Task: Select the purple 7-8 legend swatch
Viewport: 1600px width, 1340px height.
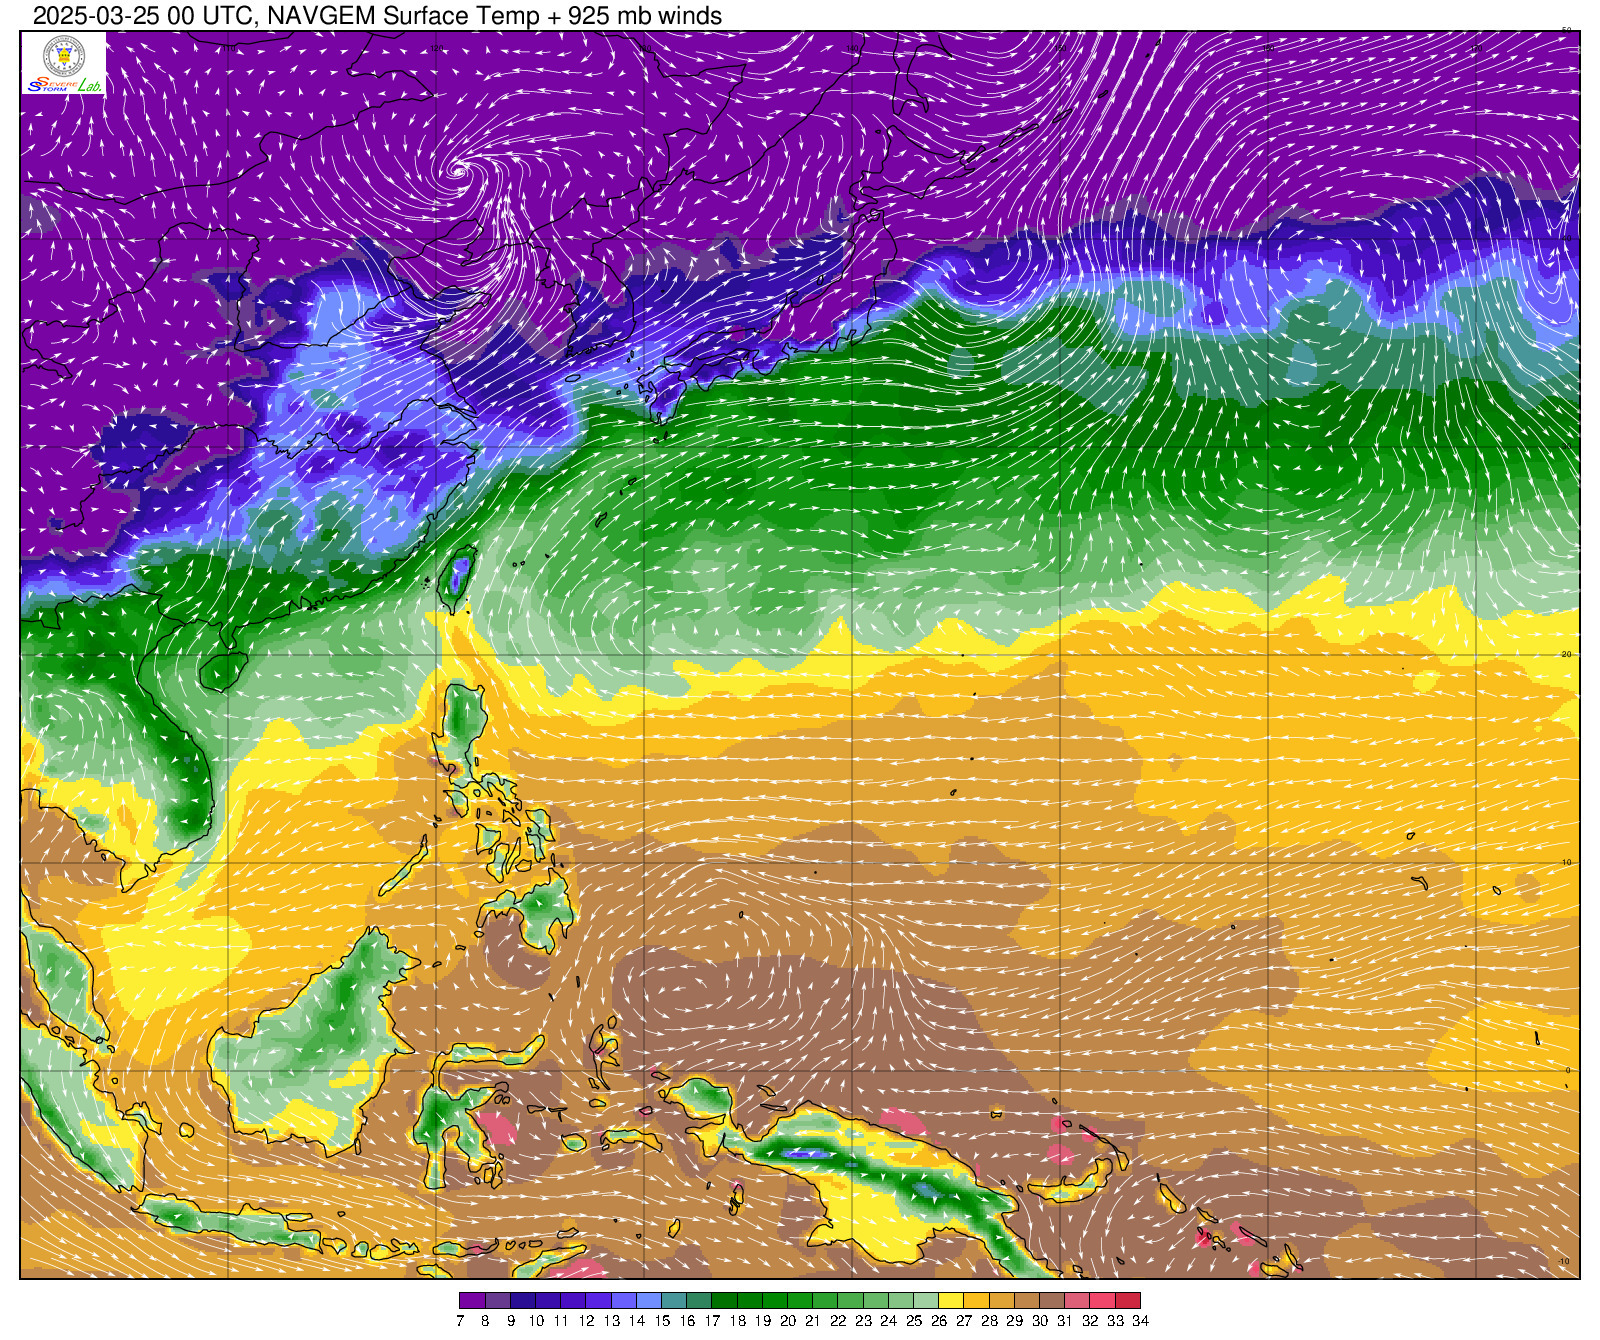Action: pyautogui.click(x=472, y=1301)
